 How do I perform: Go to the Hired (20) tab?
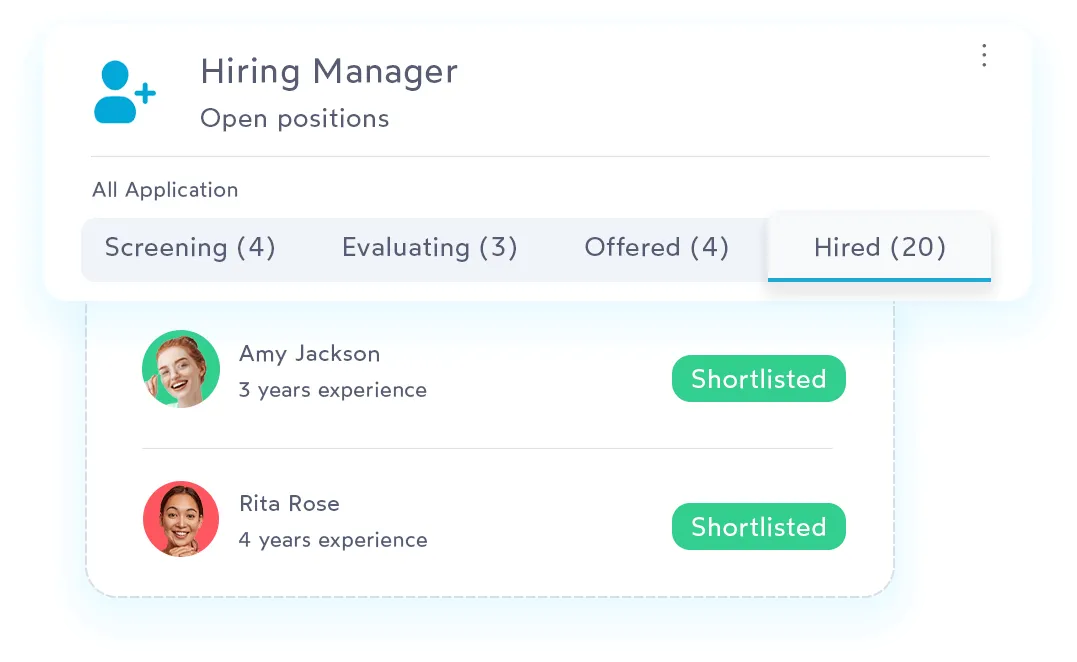879,248
